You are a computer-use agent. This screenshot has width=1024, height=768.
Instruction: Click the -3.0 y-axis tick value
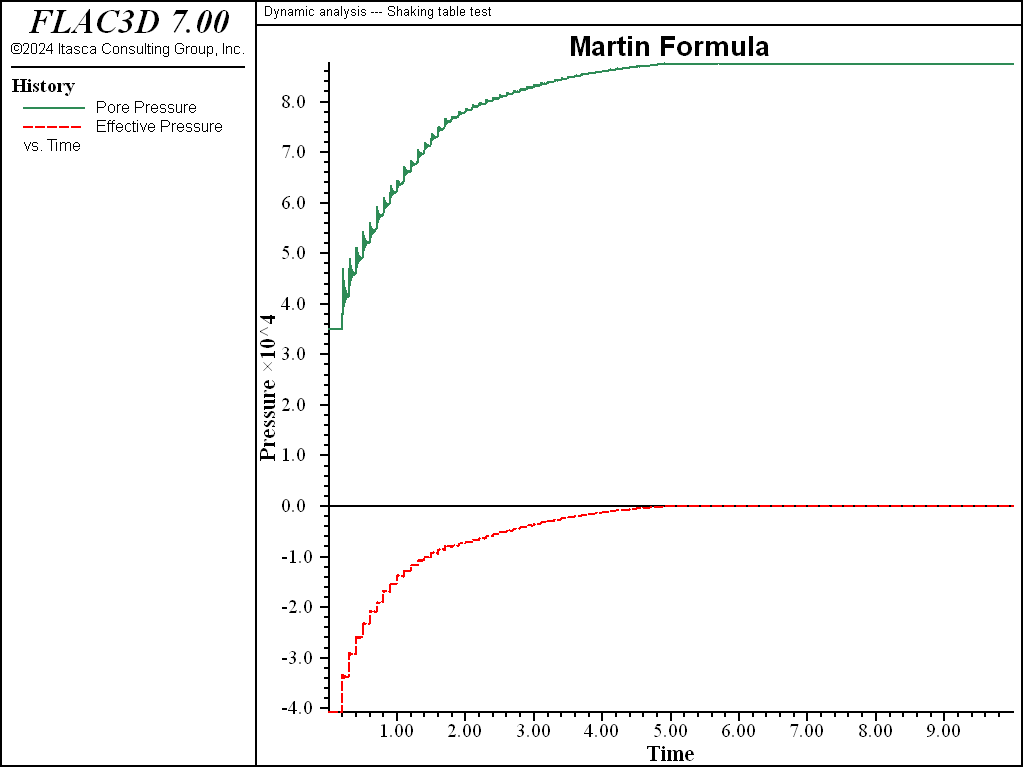click(299, 658)
